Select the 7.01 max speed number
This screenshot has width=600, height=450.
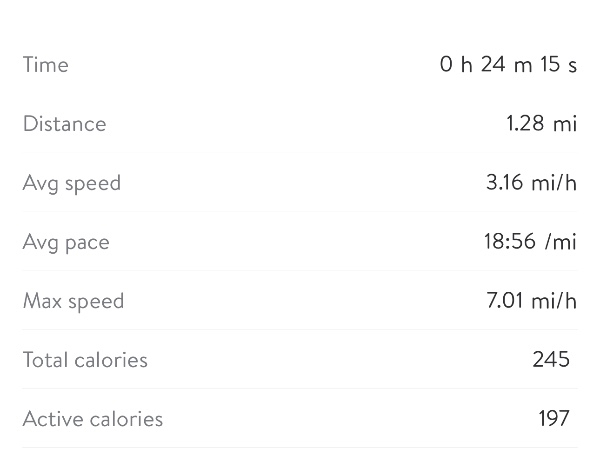coord(506,301)
